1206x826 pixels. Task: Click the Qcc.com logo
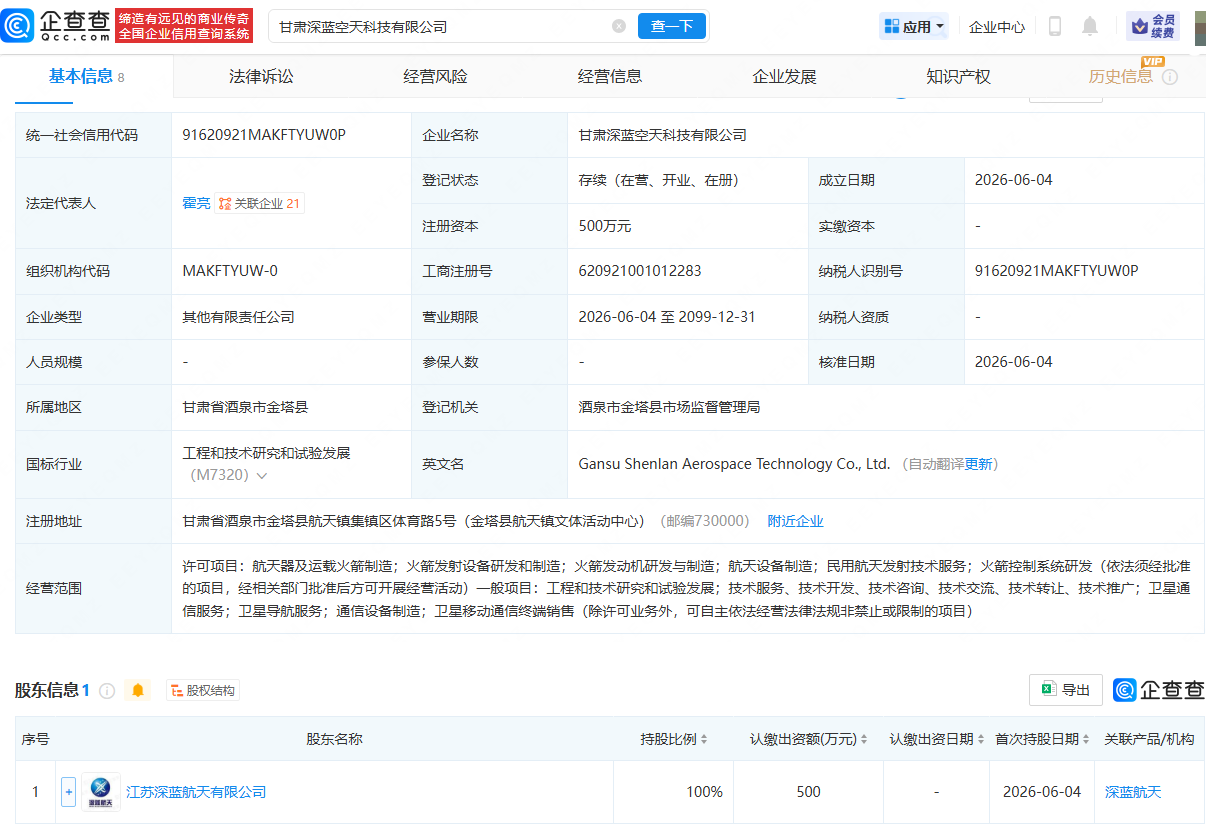coord(57,26)
